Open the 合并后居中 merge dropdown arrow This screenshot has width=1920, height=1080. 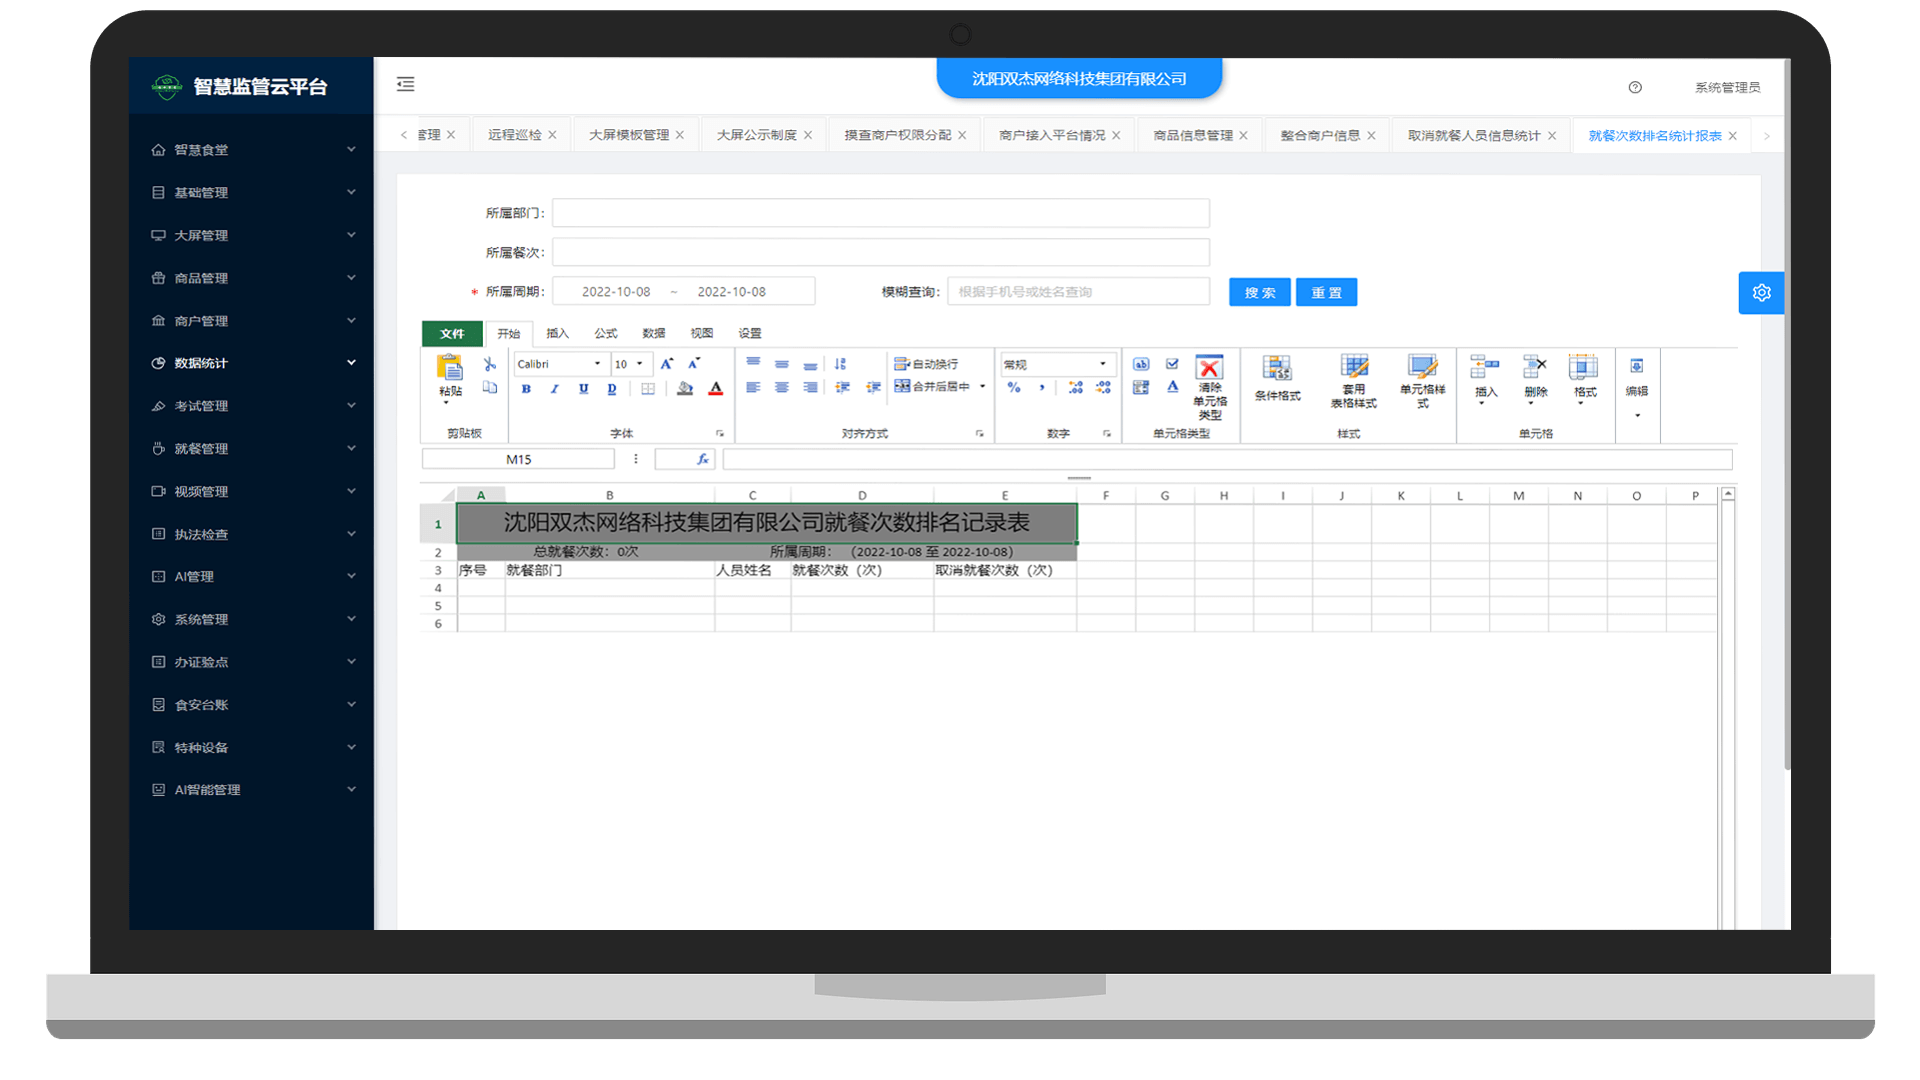pyautogui.click(x=983, y=387)
